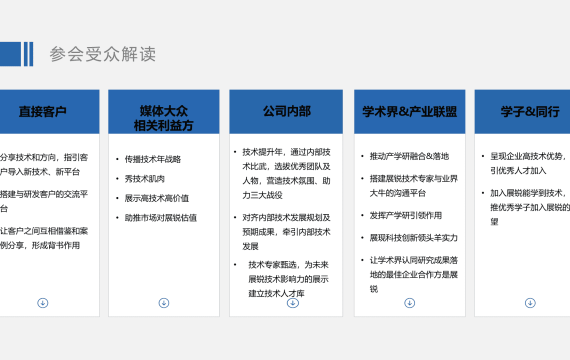Select the 学子&同行 card header
Screen dimensions: 570x360
pyautogui.click(x=522, y=112)
